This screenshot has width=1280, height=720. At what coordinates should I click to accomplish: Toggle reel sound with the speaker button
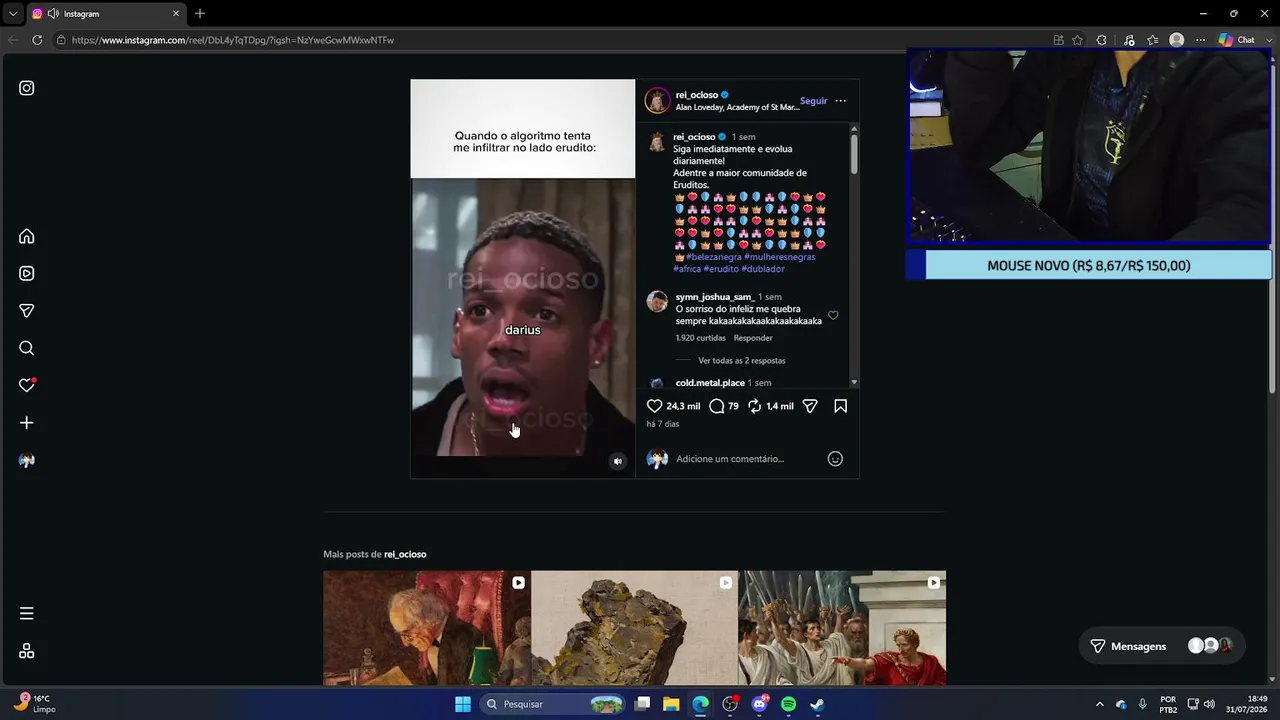click(x=618, y=461)
